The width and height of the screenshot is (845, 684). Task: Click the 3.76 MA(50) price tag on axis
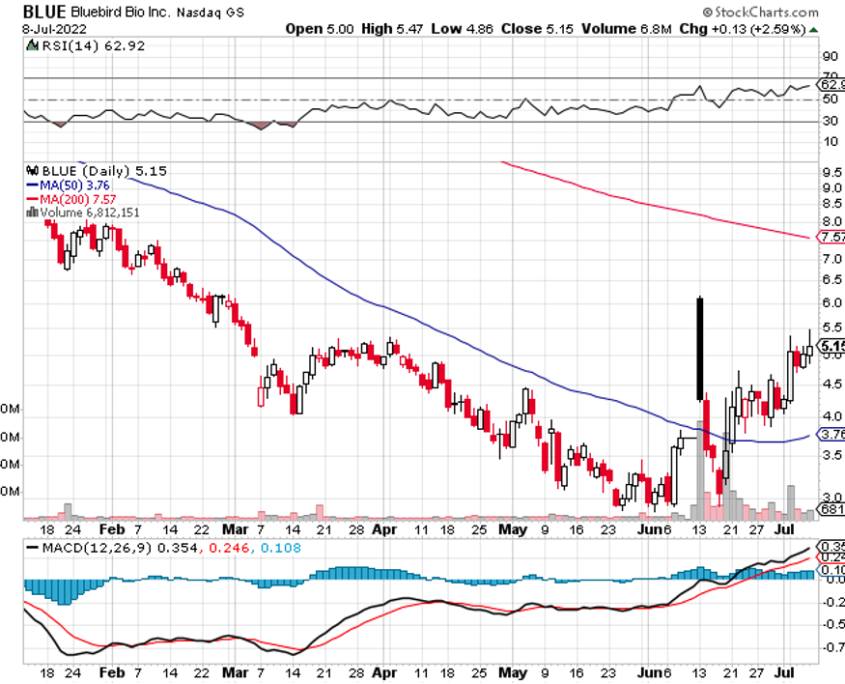pos(830,434)
